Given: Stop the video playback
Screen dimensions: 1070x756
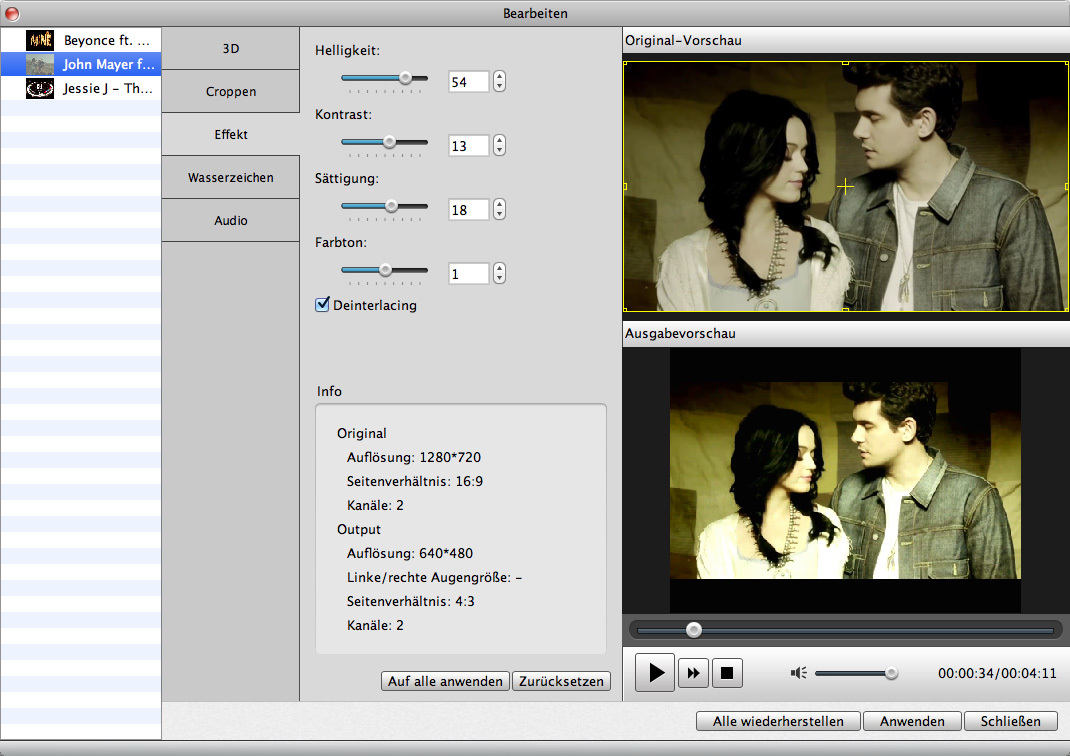Looking at the screenshot, I should coord(727,673).
